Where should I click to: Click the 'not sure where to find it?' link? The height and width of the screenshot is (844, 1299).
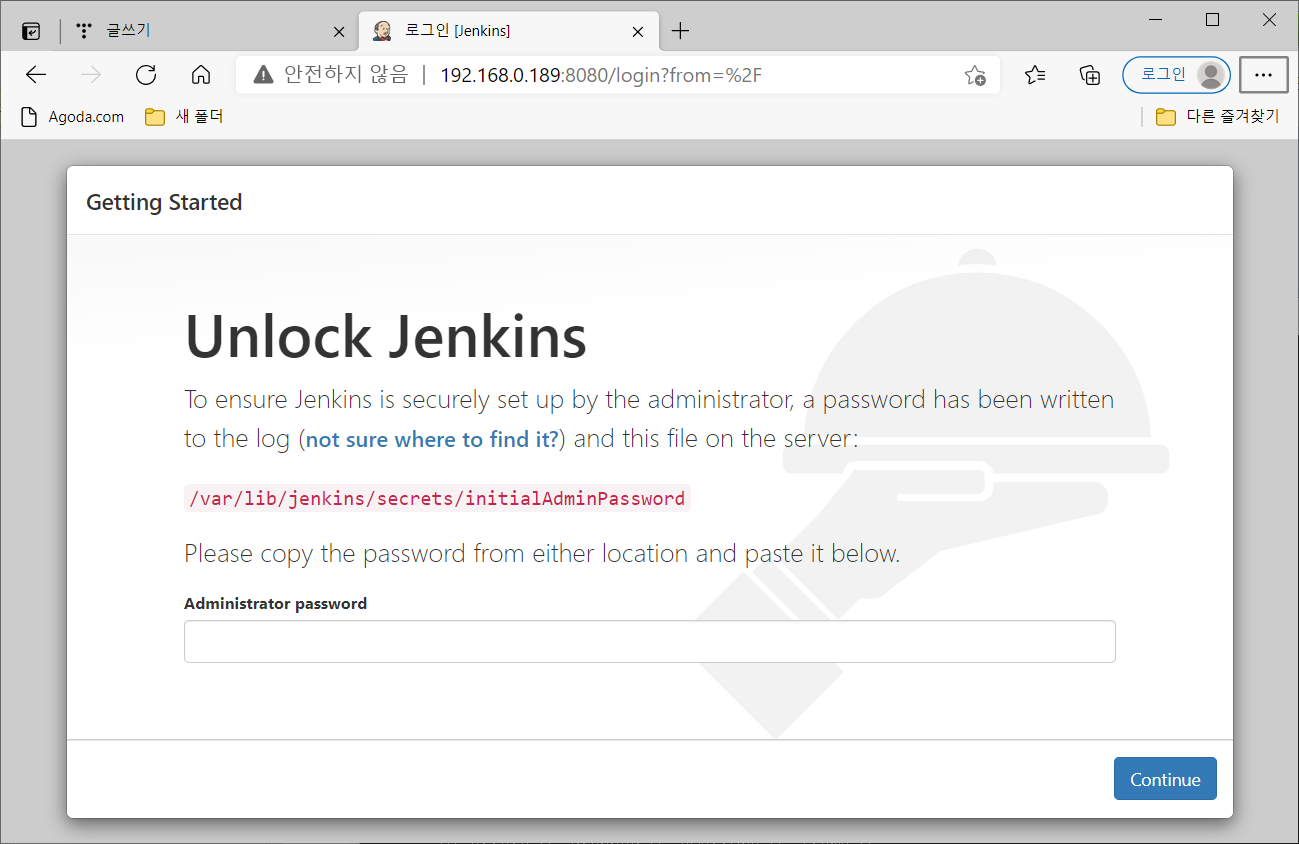point(432,440)
